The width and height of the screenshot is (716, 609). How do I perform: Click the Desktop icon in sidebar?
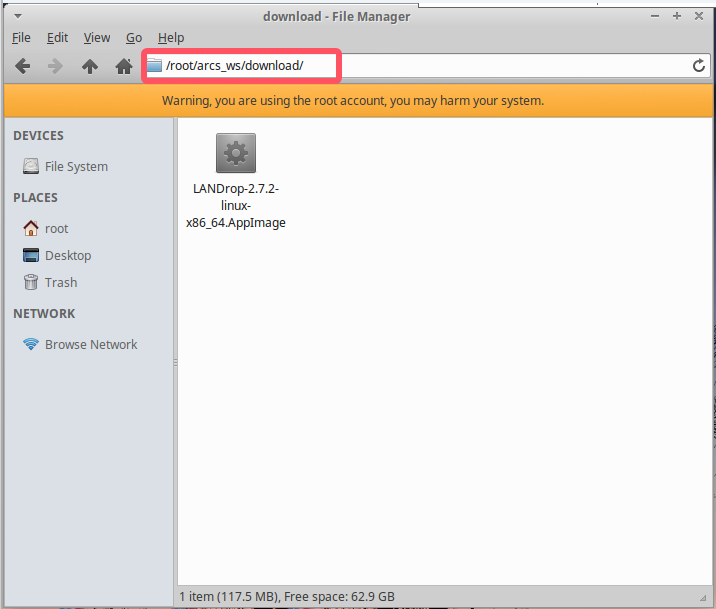(31, 255)
